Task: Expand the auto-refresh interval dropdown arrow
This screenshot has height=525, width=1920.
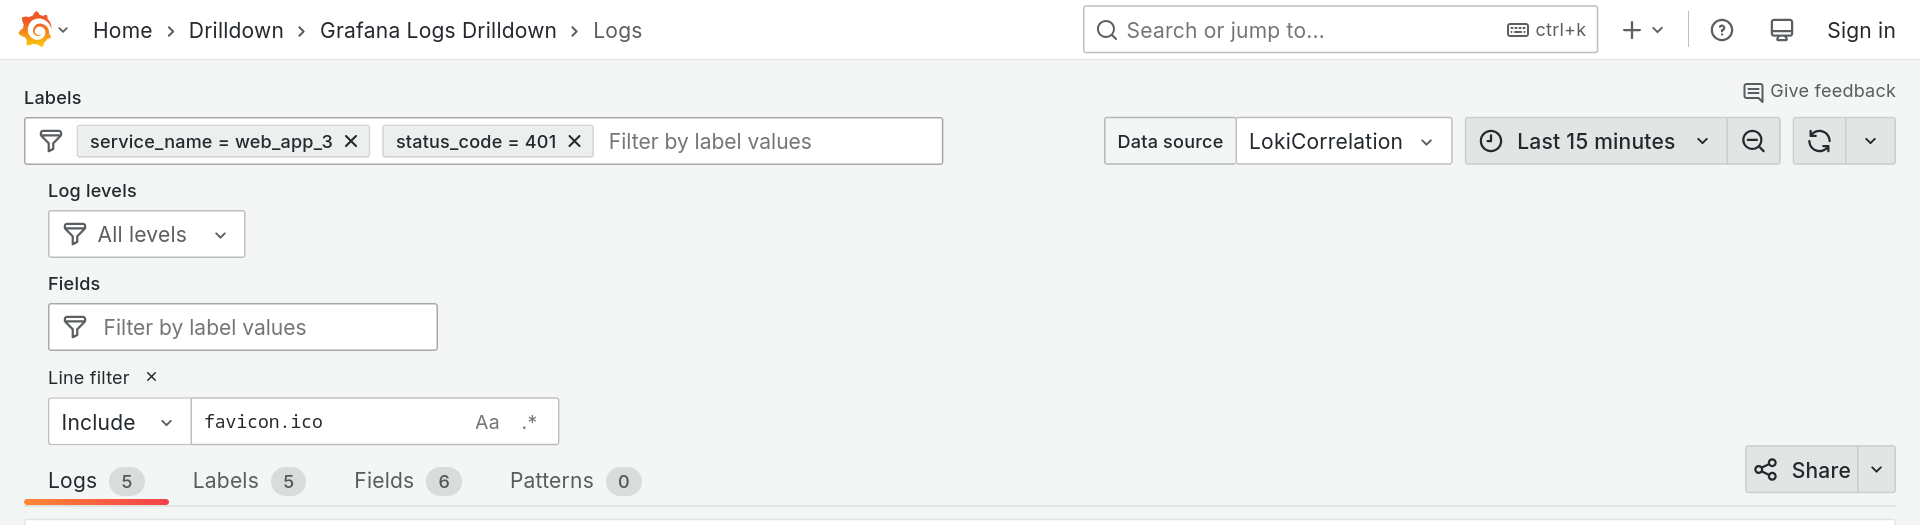Action: (x=1870, y=141)
